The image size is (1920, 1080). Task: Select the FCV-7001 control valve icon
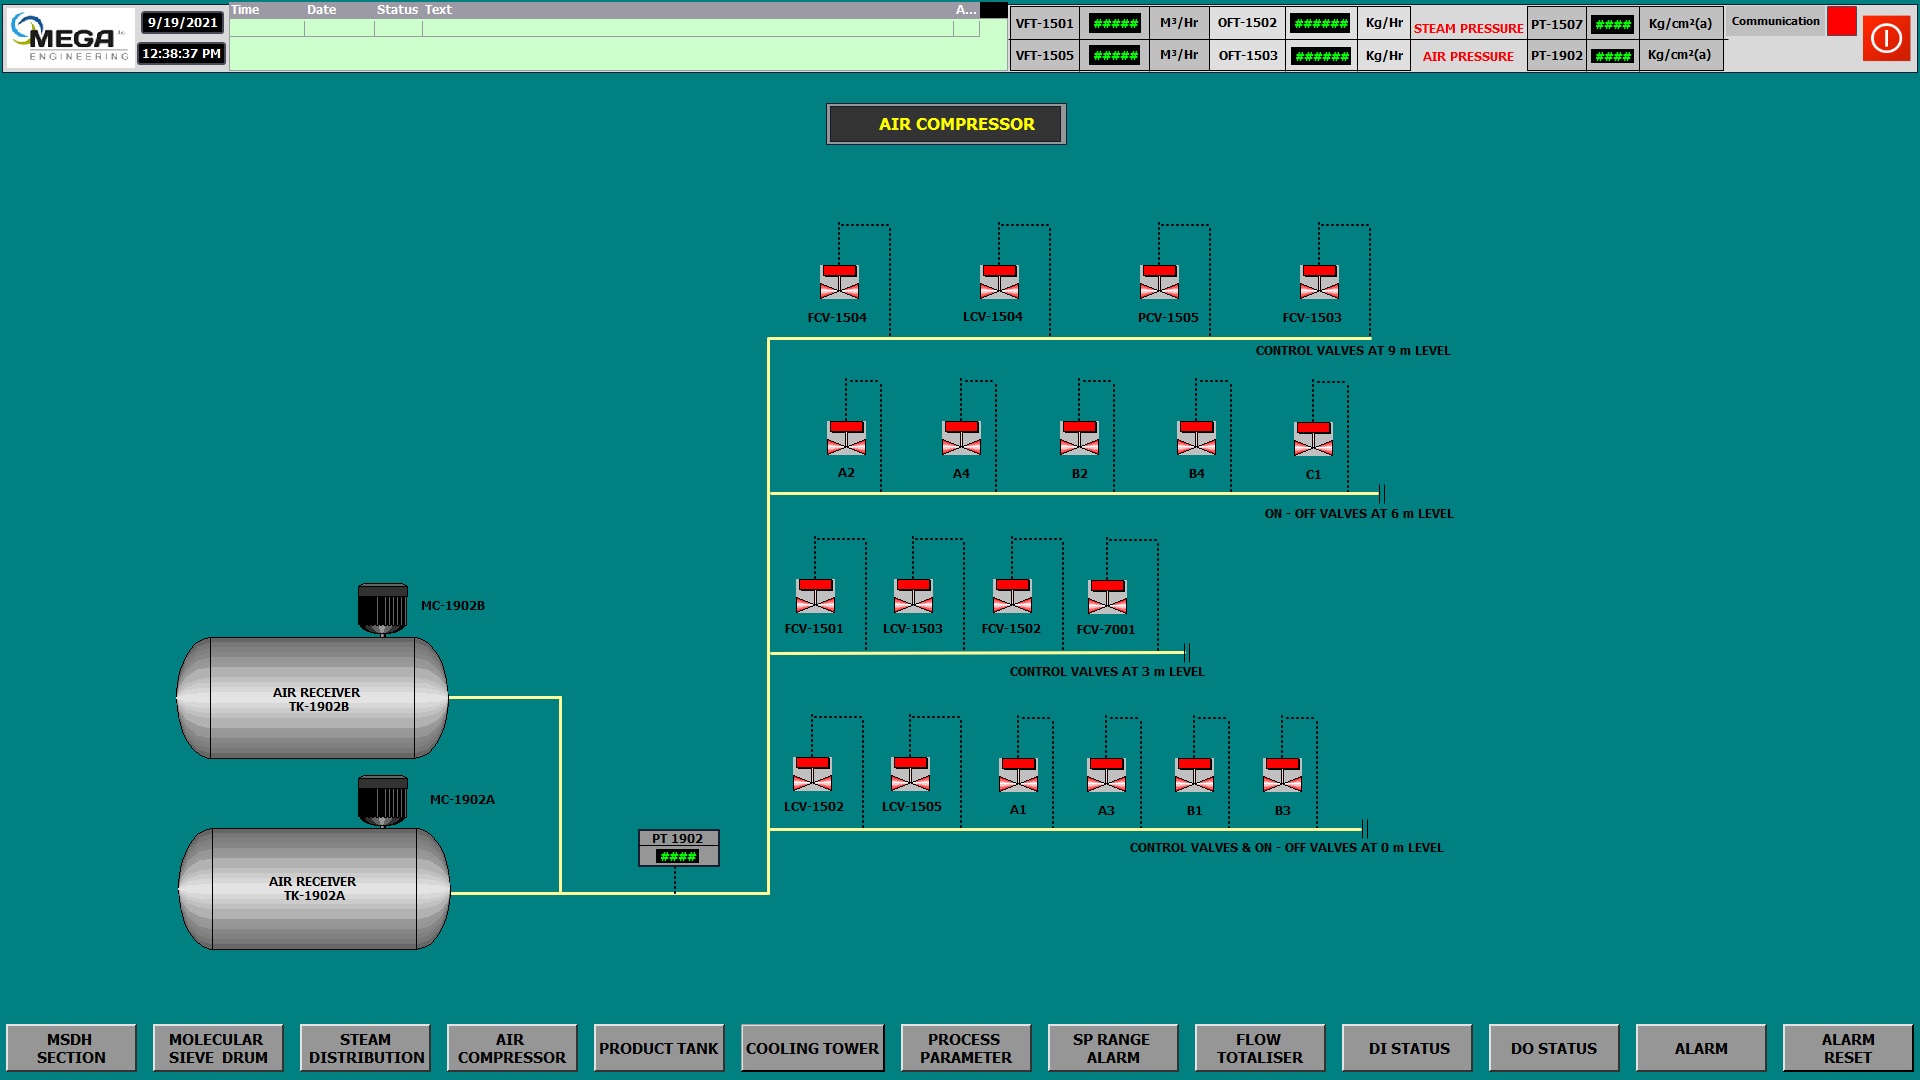click(x=1107, y=597)
